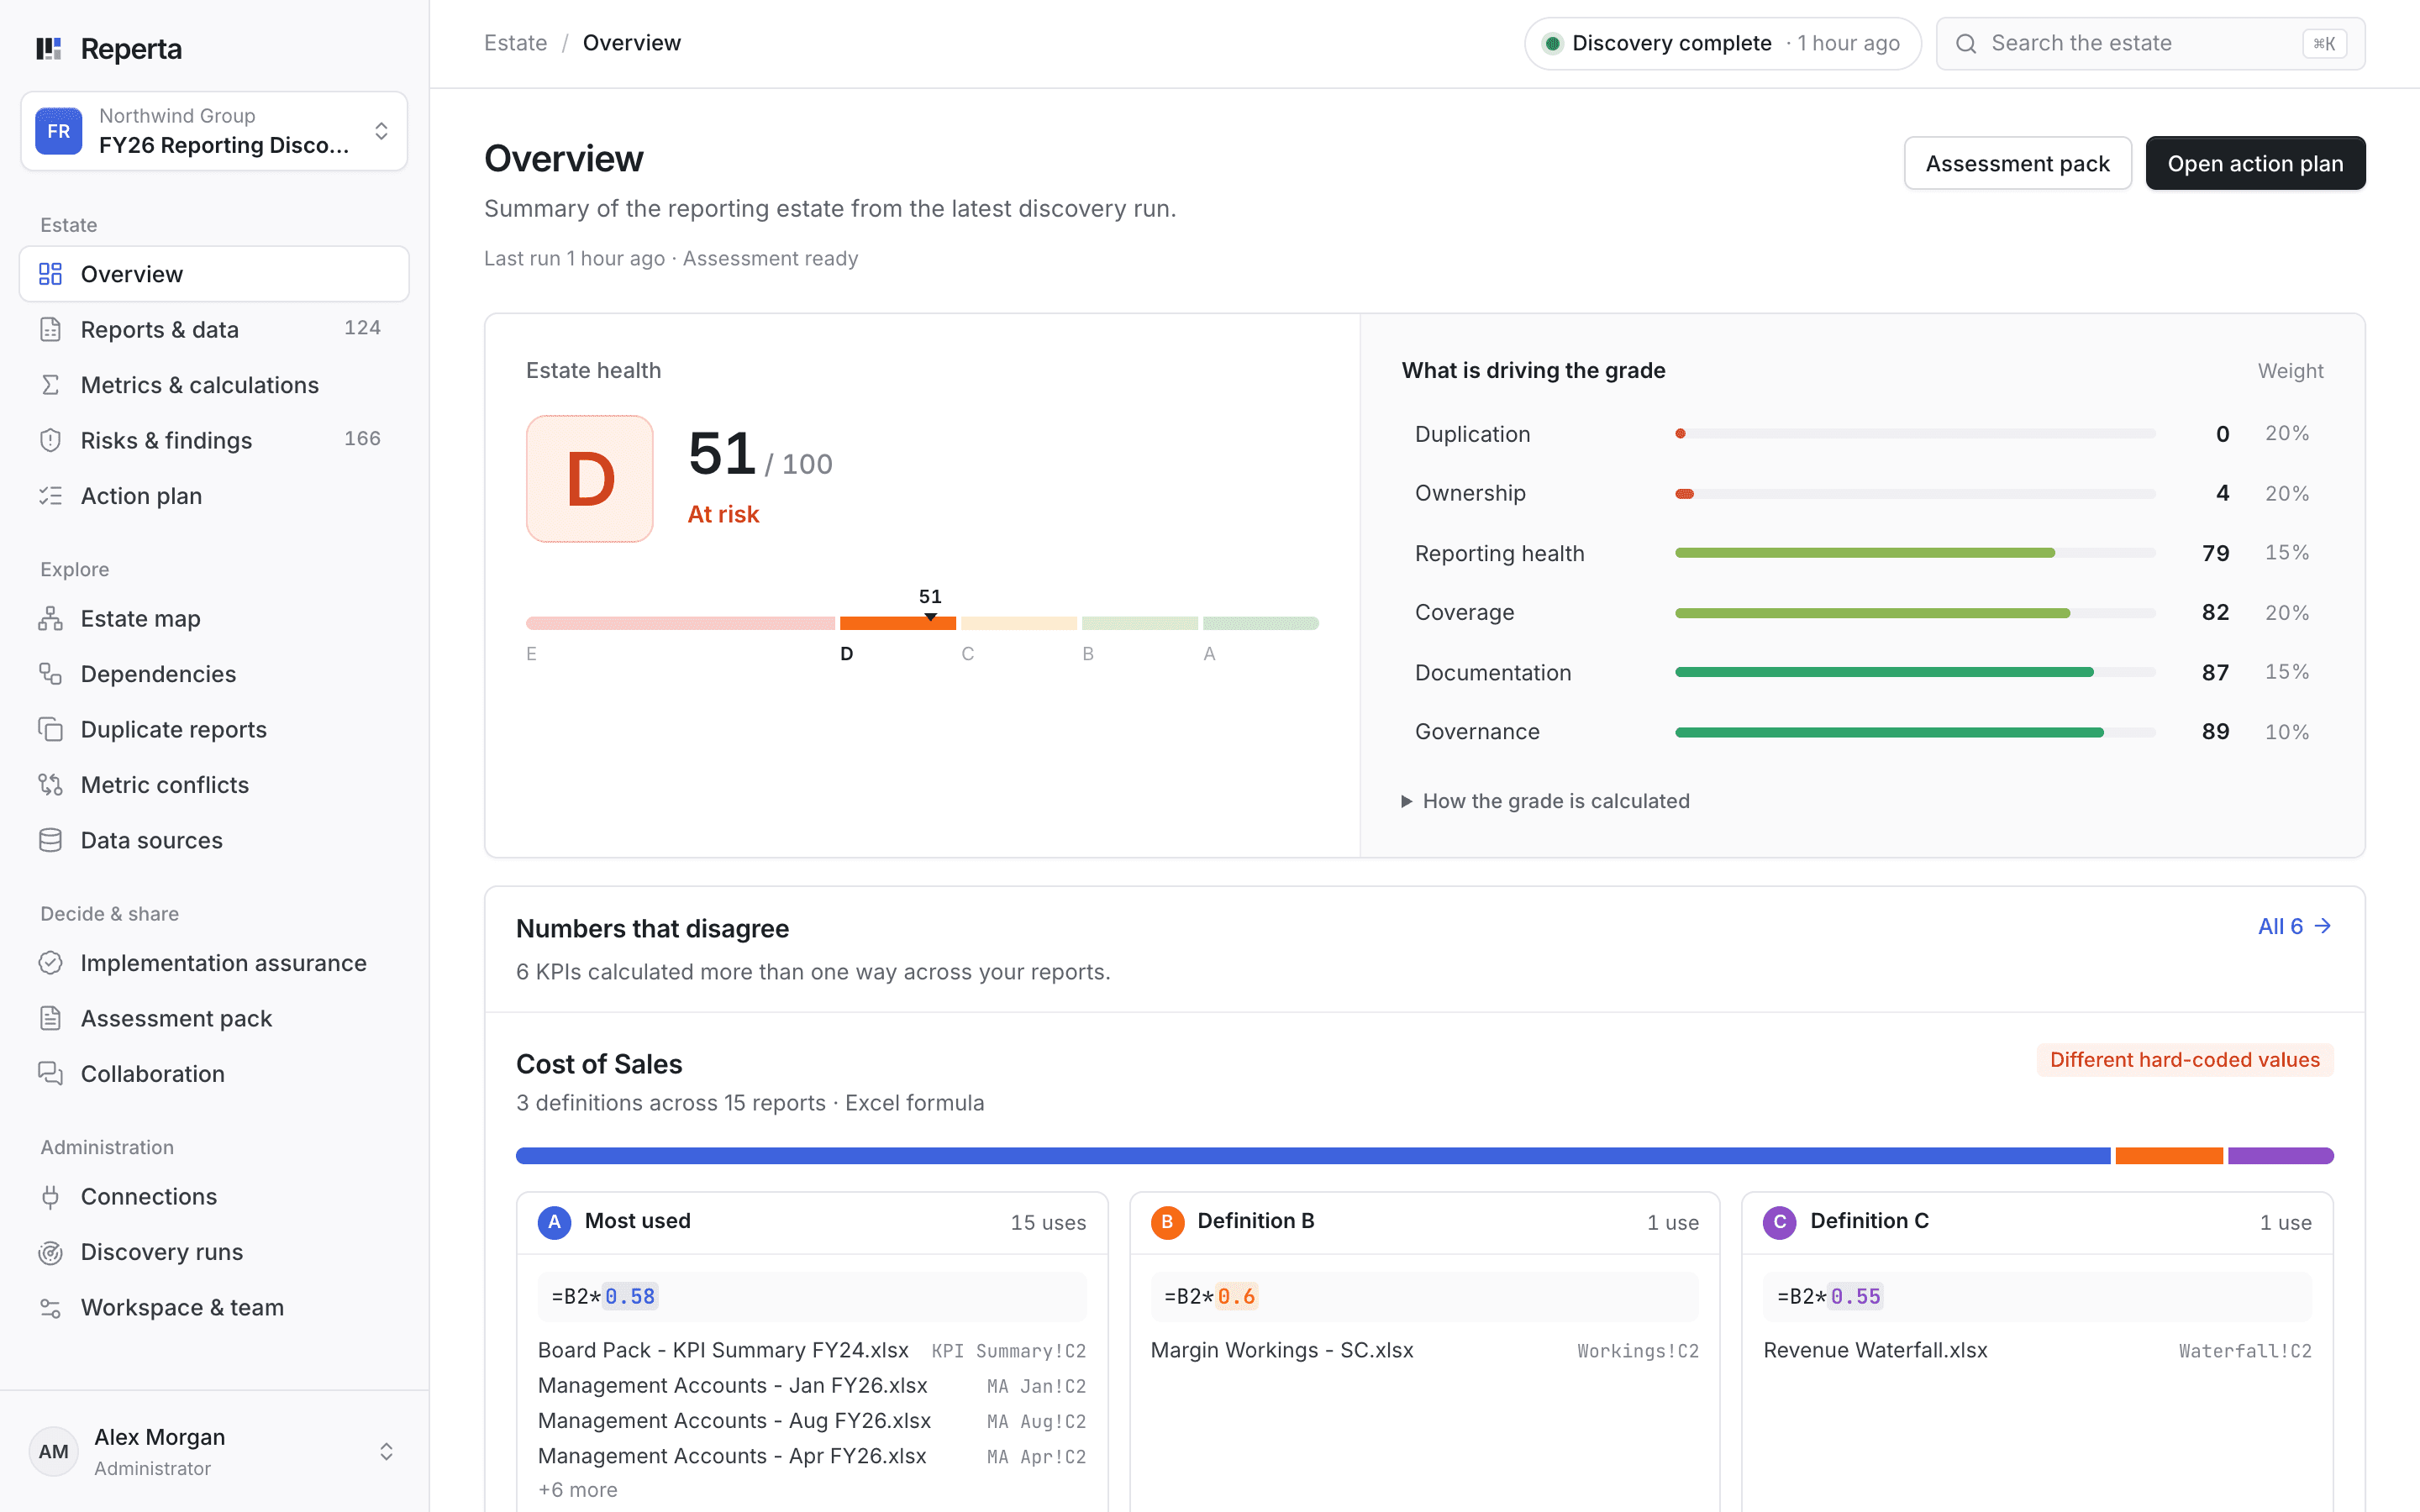
Task: Go to Risks & findings page
Action: 214,440
